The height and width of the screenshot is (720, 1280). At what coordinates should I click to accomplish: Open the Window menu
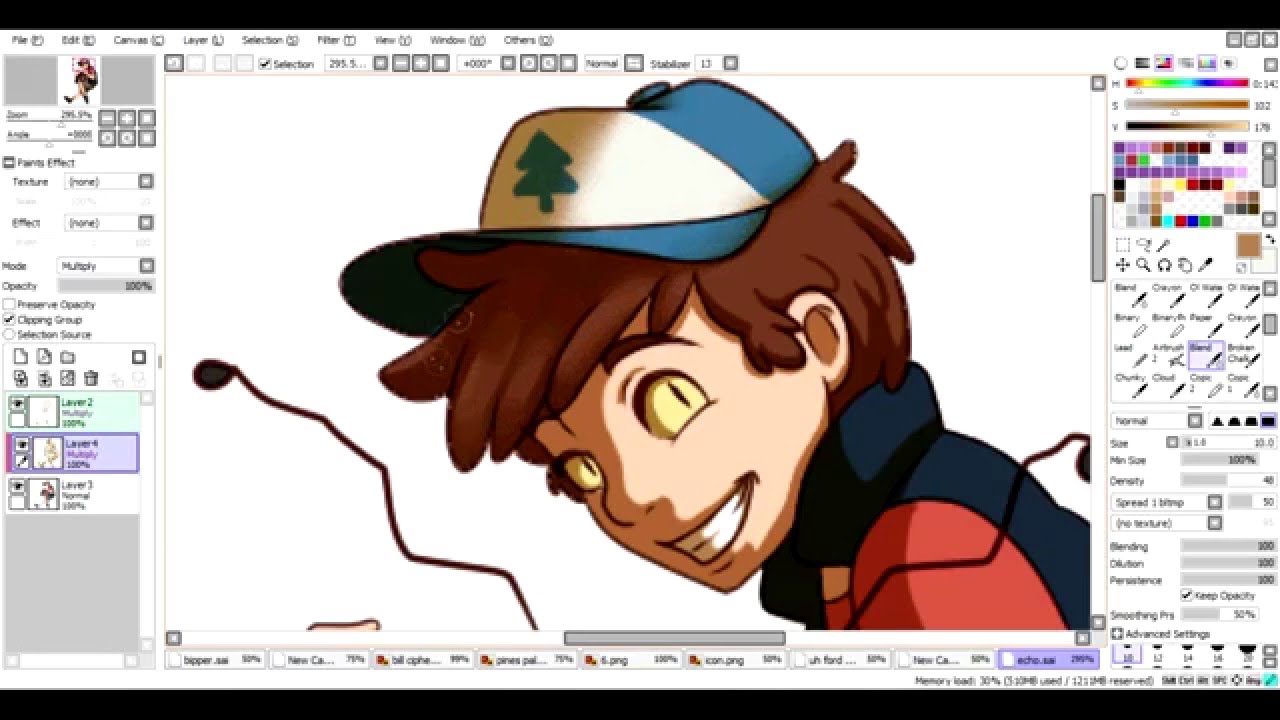457,40
